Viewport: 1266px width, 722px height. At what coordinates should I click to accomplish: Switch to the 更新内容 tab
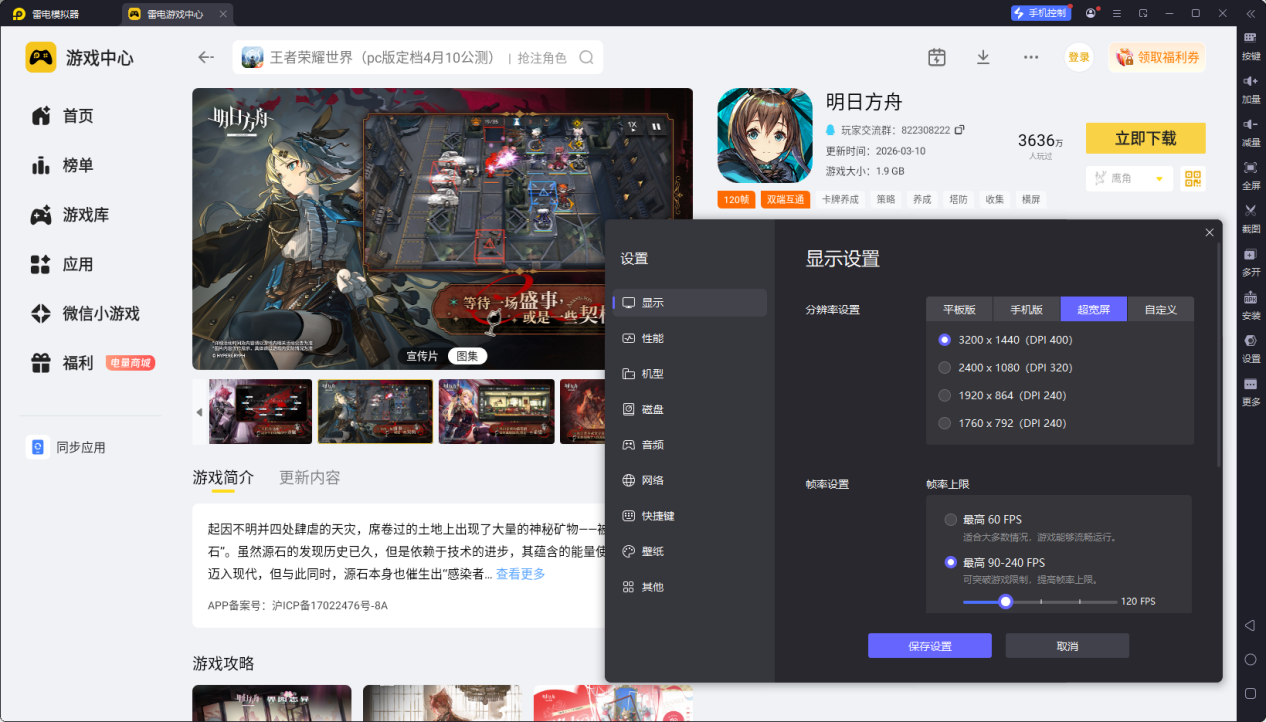pyautogui.click(x=310, y=477)
